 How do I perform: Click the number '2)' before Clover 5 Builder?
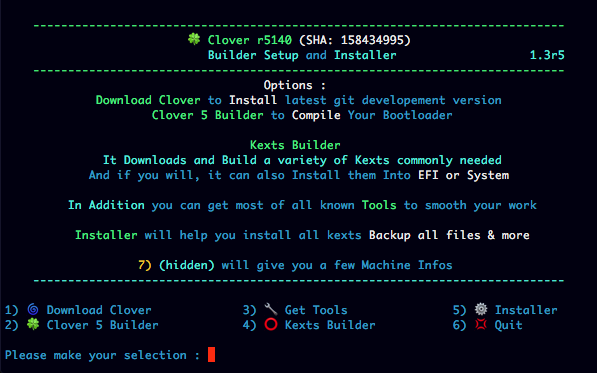click(11, 325)
